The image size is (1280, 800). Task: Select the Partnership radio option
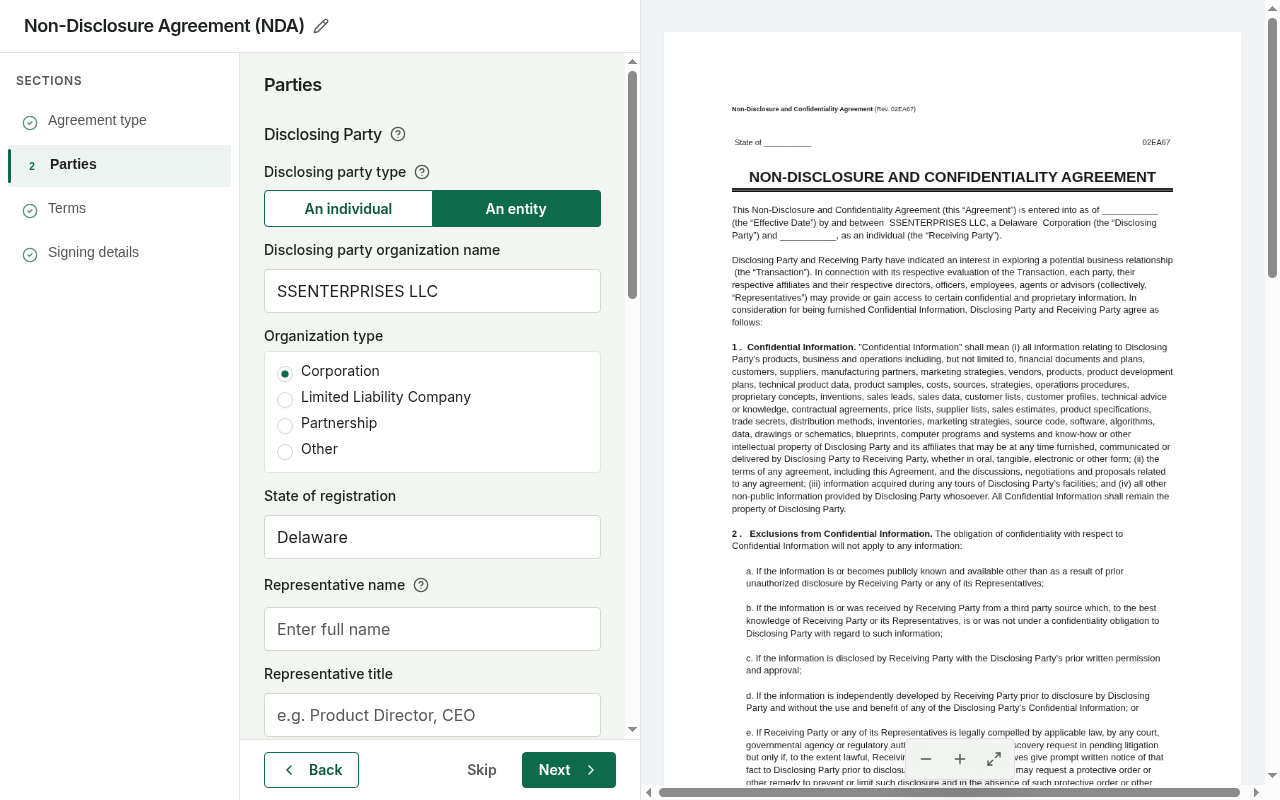coord(285,425)
